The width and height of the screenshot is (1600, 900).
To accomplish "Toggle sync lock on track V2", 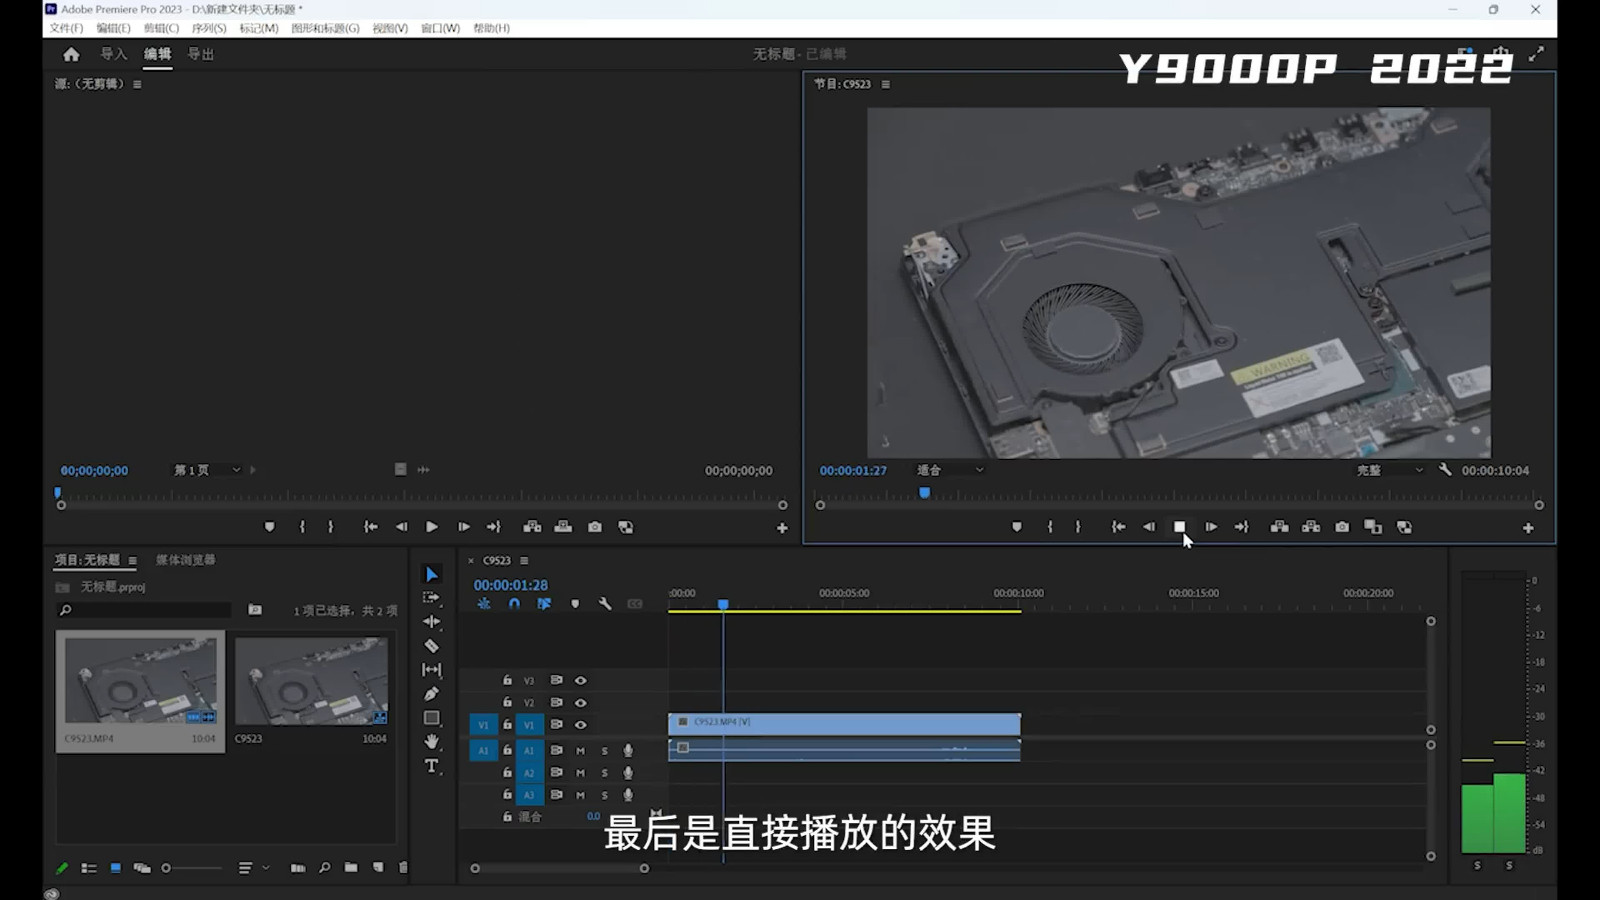I will point(557,703).
